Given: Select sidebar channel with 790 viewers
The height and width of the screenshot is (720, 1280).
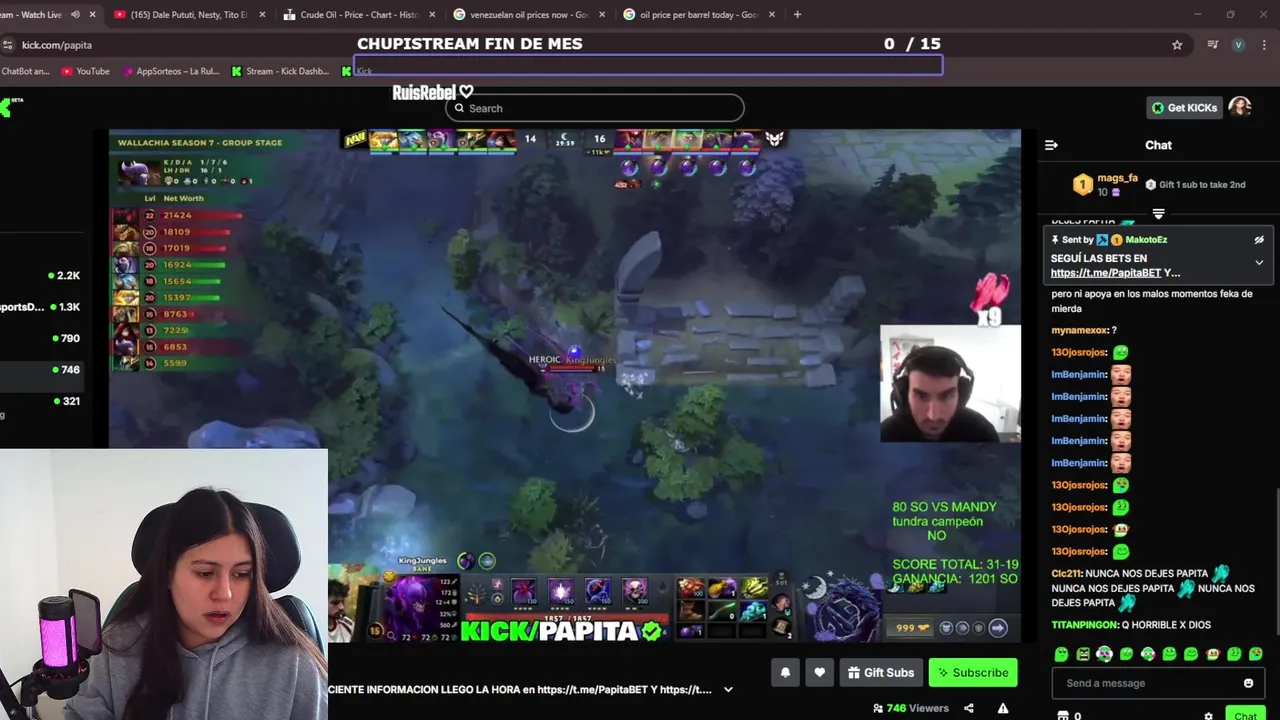Looking at the screenshot, I should coord(41,338).
